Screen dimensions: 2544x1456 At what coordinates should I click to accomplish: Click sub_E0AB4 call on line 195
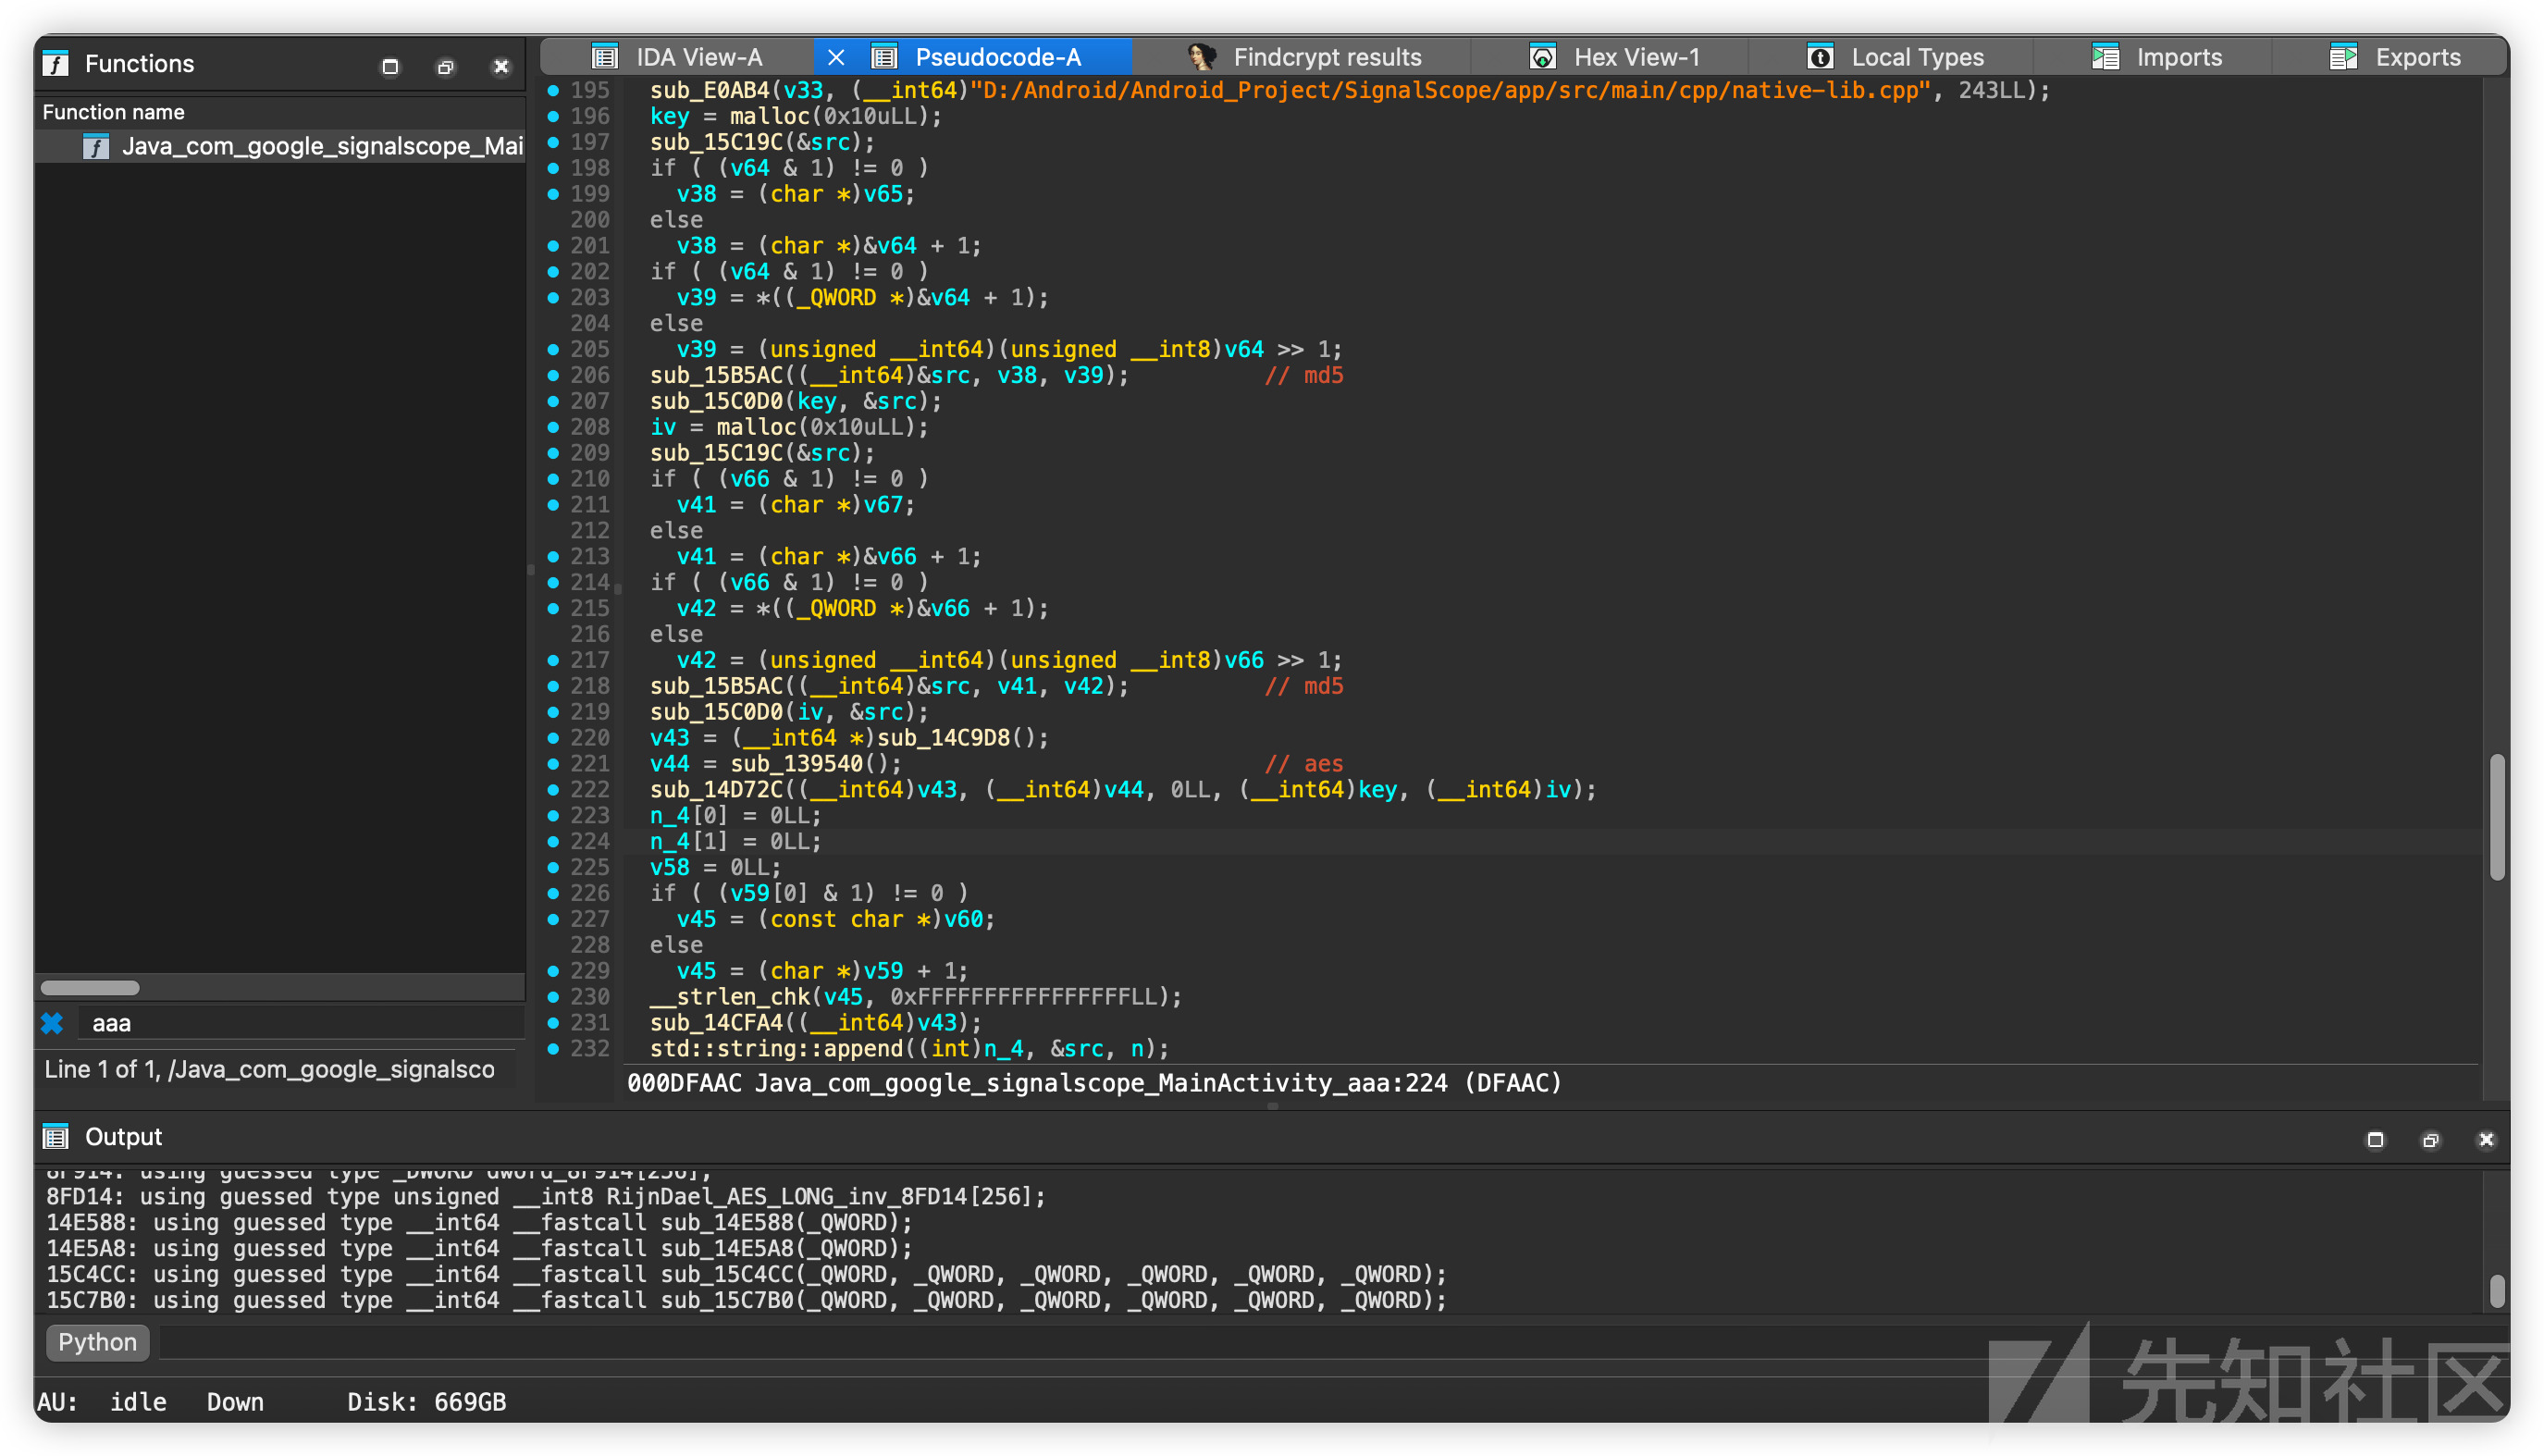(710, 90)
